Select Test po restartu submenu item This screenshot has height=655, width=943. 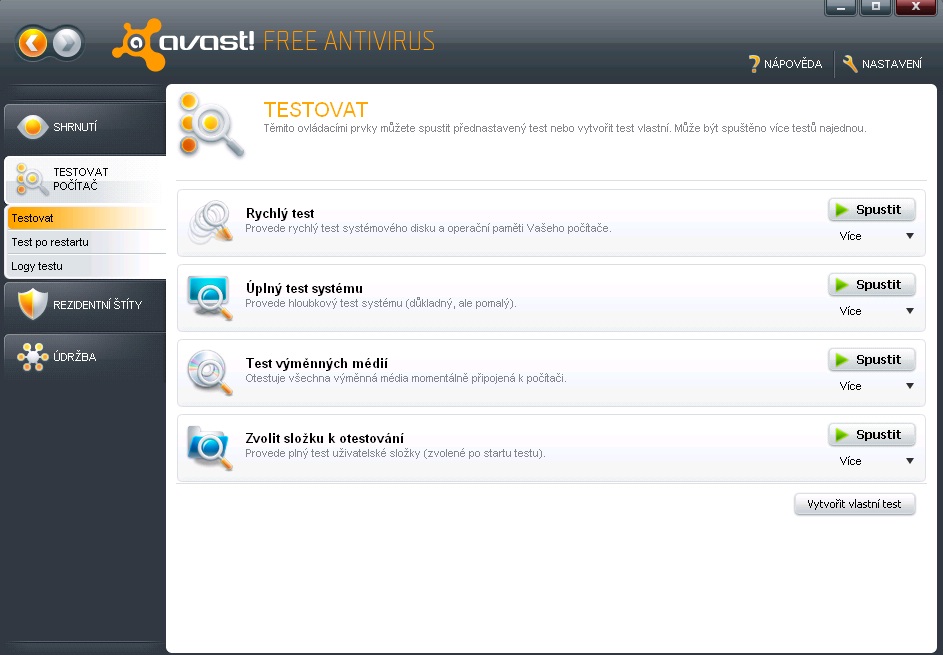click(87, 242)
